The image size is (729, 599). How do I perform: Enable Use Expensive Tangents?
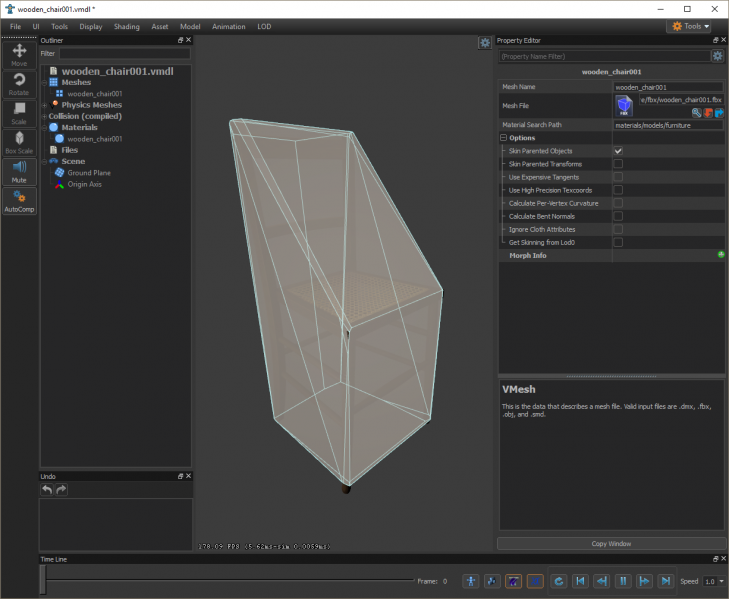point(618,177)
